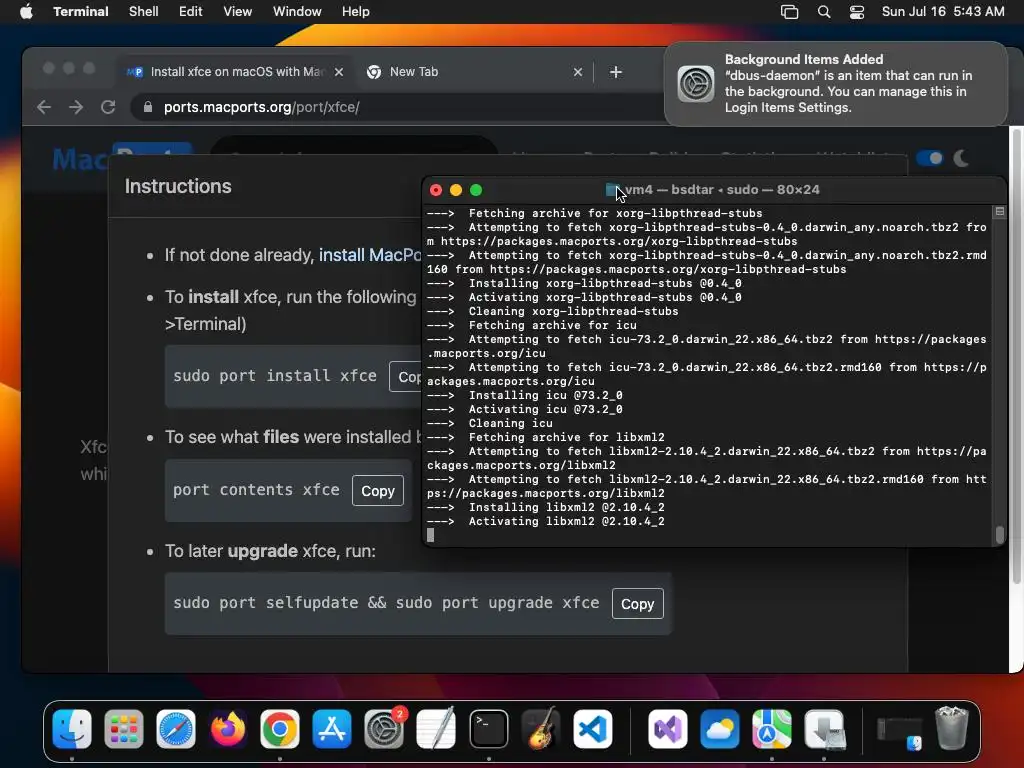Launch Firefox from the Dock
Viewport: 1024px width, 768px height.
click(x=228, y=729)
